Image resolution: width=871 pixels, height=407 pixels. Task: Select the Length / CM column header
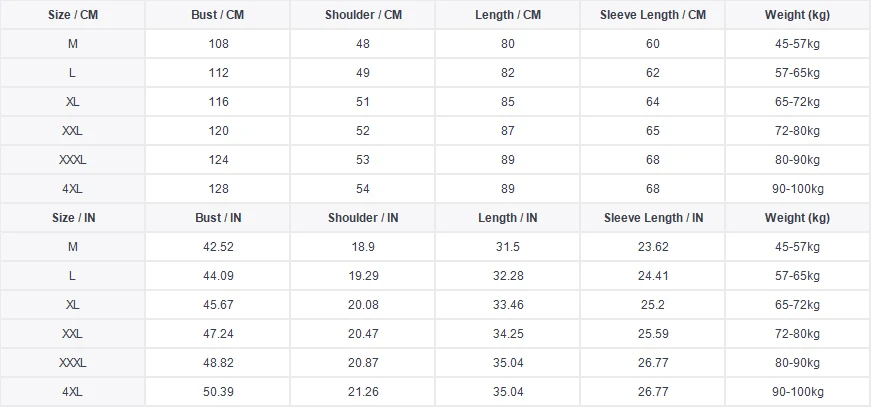[508, 15]
